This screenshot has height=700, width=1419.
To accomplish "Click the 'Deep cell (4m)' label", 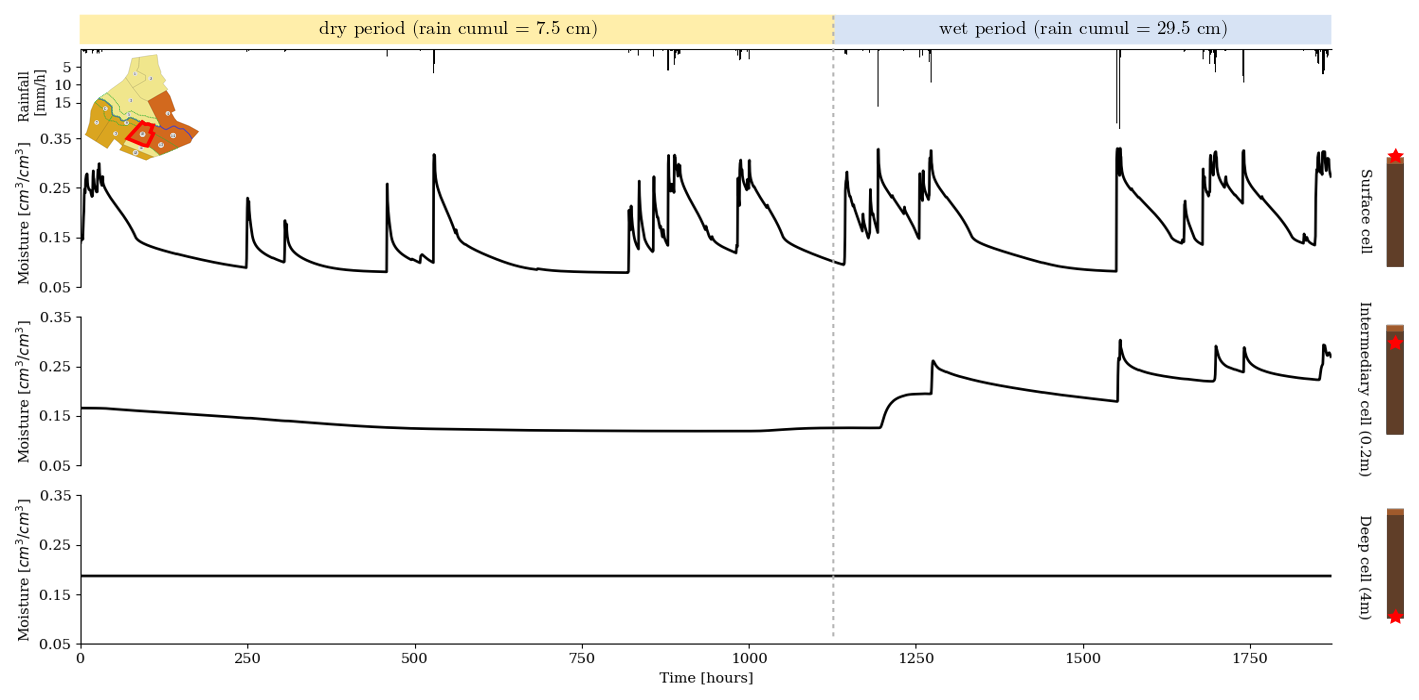I will pyautogui.click(x=1366, y=567).
